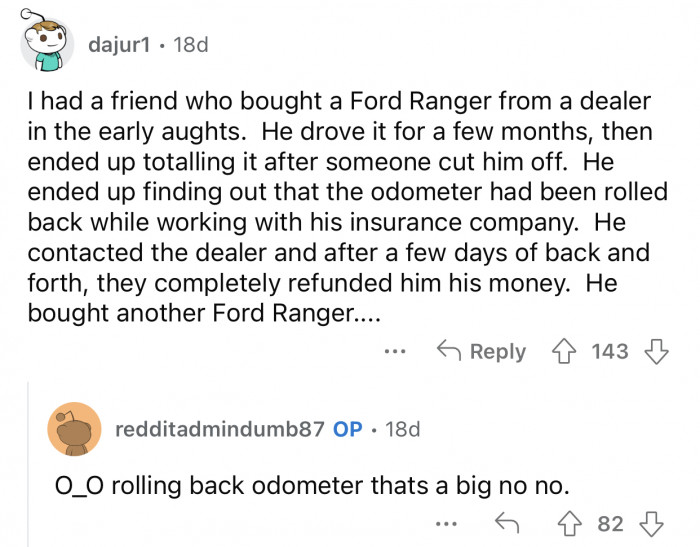Upvote dajur1's Ford Ranger comment

coord(563,351)
